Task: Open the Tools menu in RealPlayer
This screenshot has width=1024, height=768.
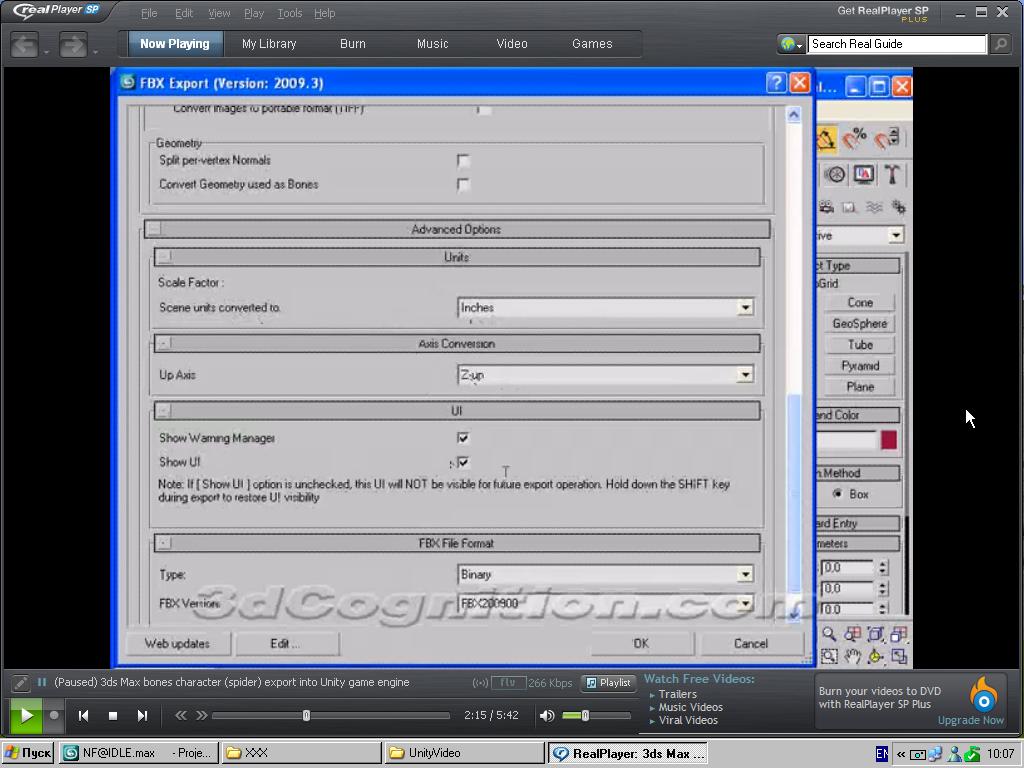Action: pyautogui.click(x=289, y=13)
